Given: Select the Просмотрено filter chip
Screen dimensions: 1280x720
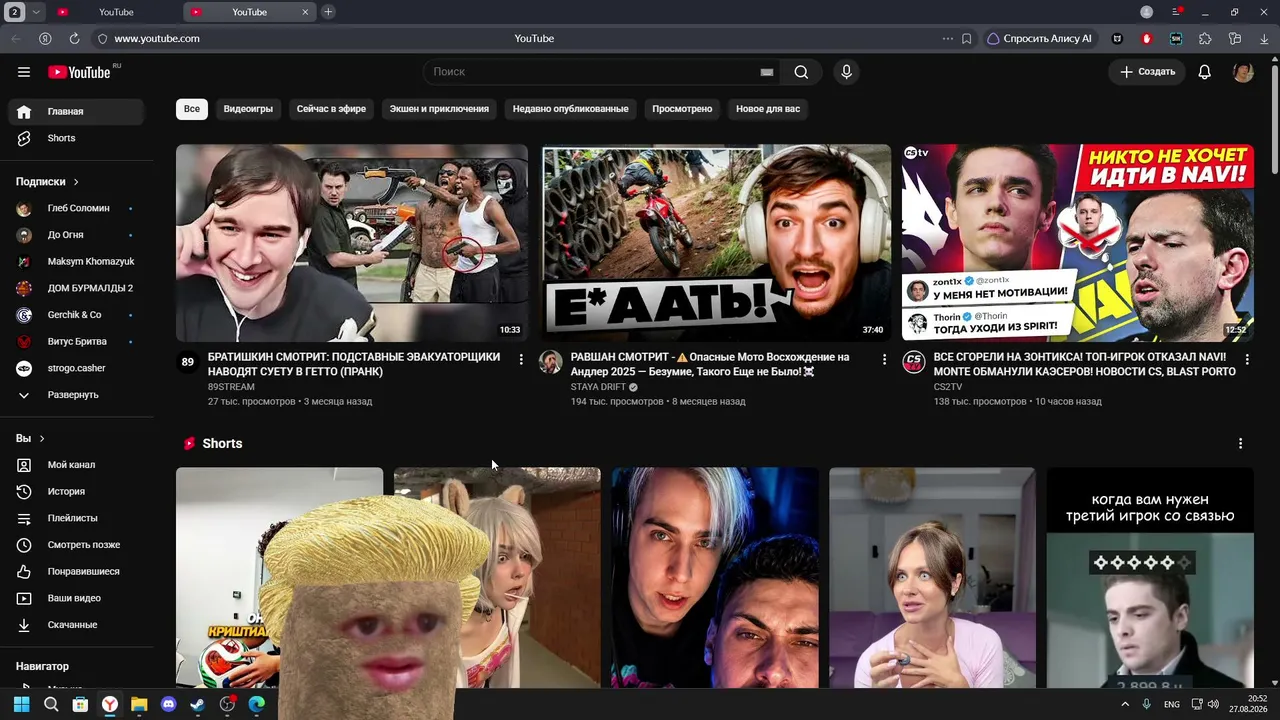Looking at the screenshot, I should [682, 109].
